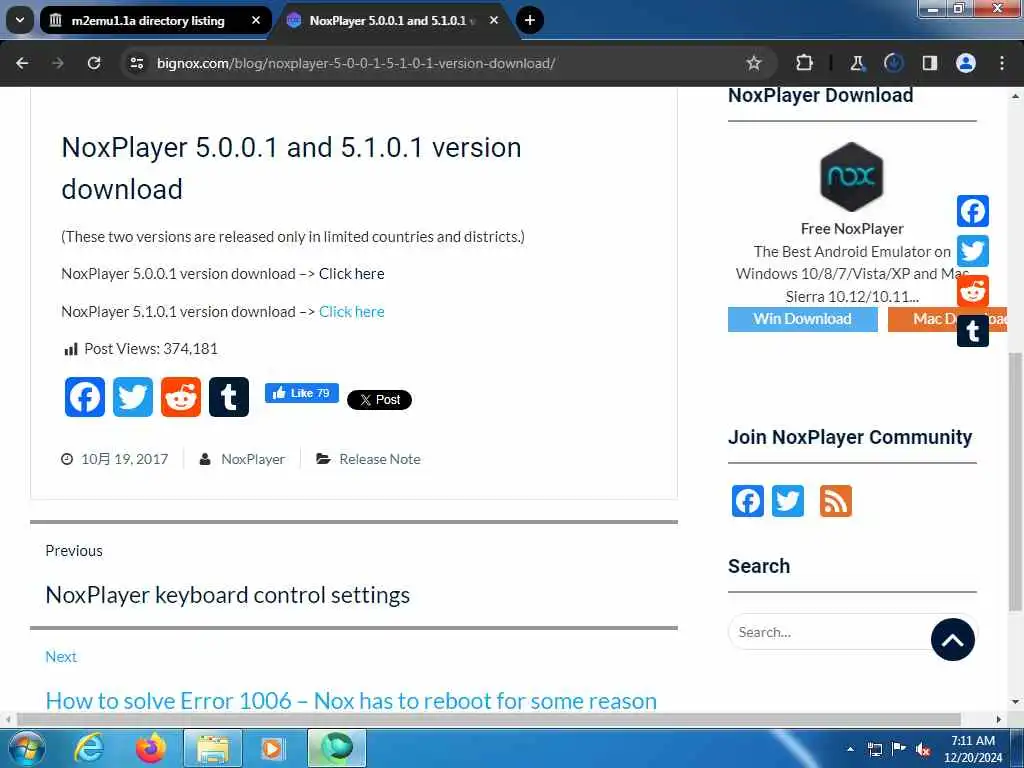Launch Firefox from taskbar

pyautogui.click(x=151, y=748)
